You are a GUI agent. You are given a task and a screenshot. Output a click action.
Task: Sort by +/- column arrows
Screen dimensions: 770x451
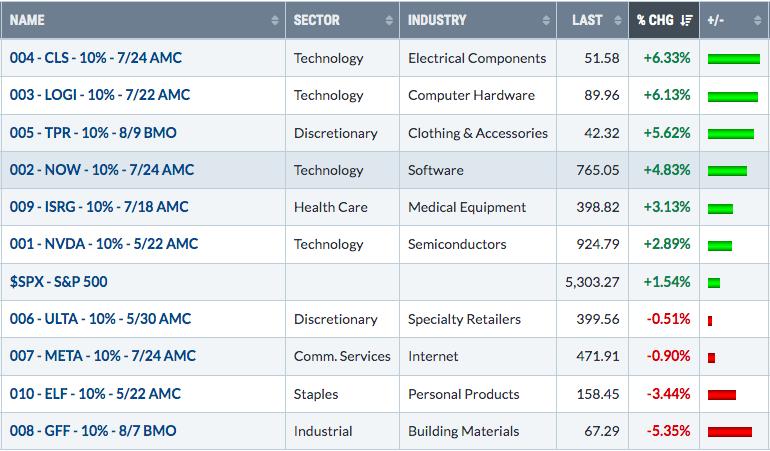[757, 20]
